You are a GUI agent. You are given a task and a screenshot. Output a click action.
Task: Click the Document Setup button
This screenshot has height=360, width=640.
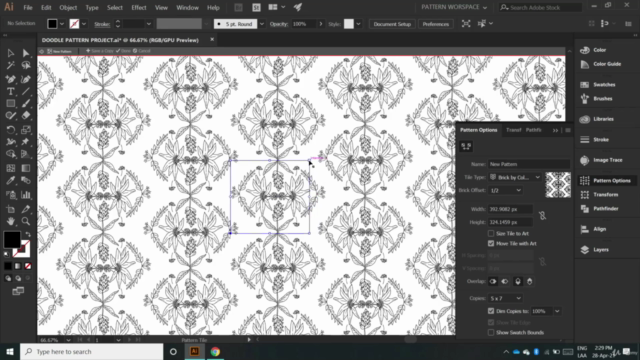pyautogui.click(x=392, y=24)
